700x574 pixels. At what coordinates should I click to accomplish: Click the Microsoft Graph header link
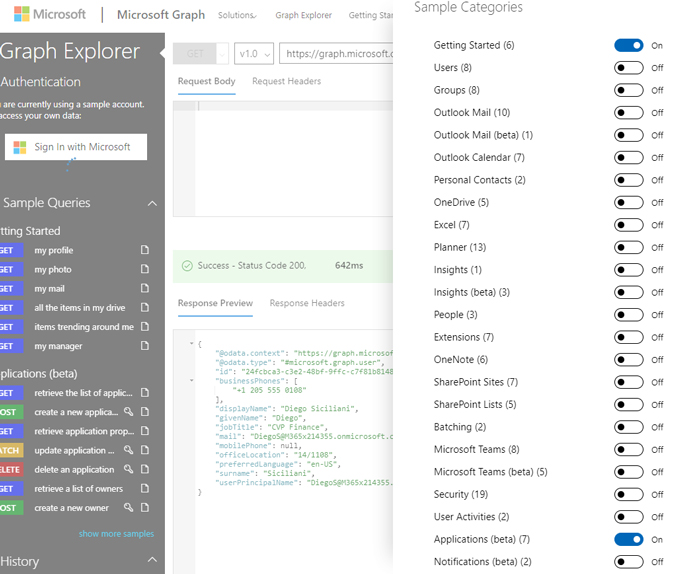(x=161, y=15)
